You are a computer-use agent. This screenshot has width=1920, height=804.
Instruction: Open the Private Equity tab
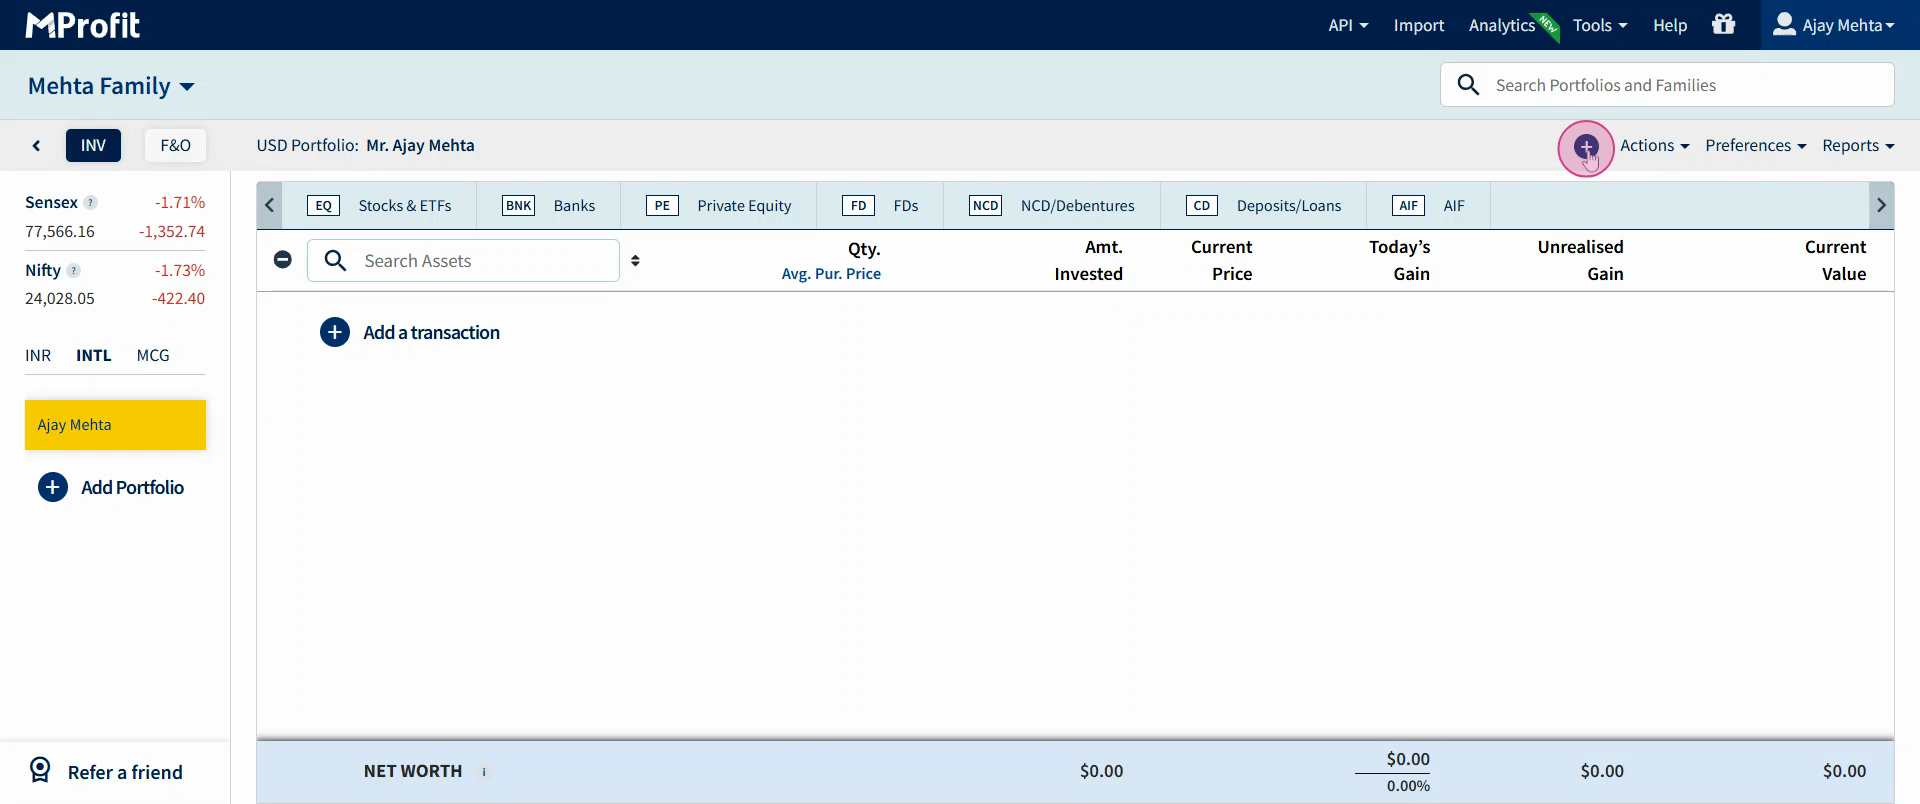point(718,206)
